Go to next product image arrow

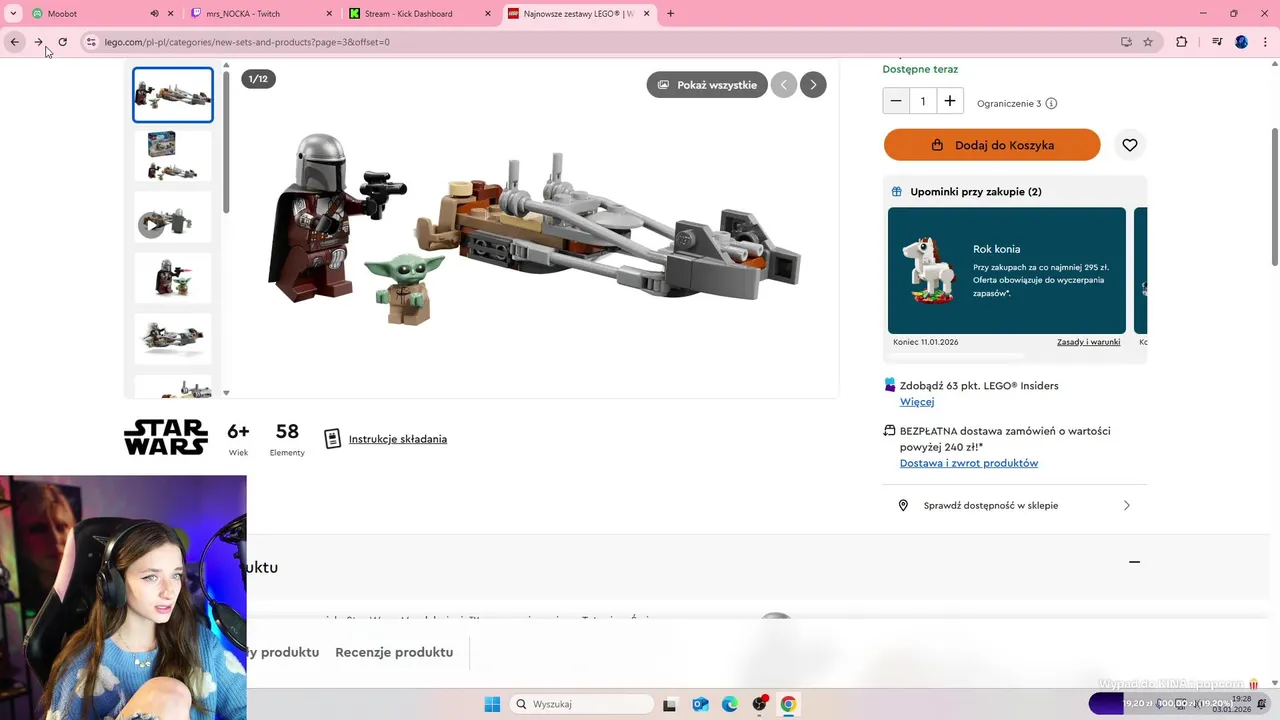(x=813, y=85)
